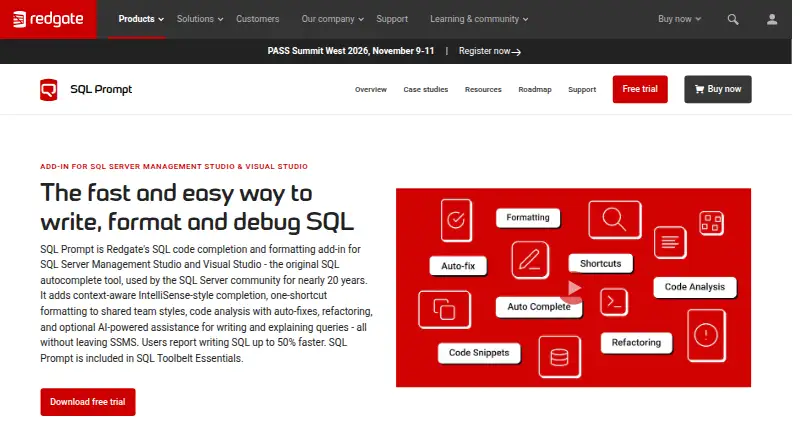Click the Refactoring label in video
This screenshot has height=440, width=800.
pyautogui.click(x=636, y=343)
